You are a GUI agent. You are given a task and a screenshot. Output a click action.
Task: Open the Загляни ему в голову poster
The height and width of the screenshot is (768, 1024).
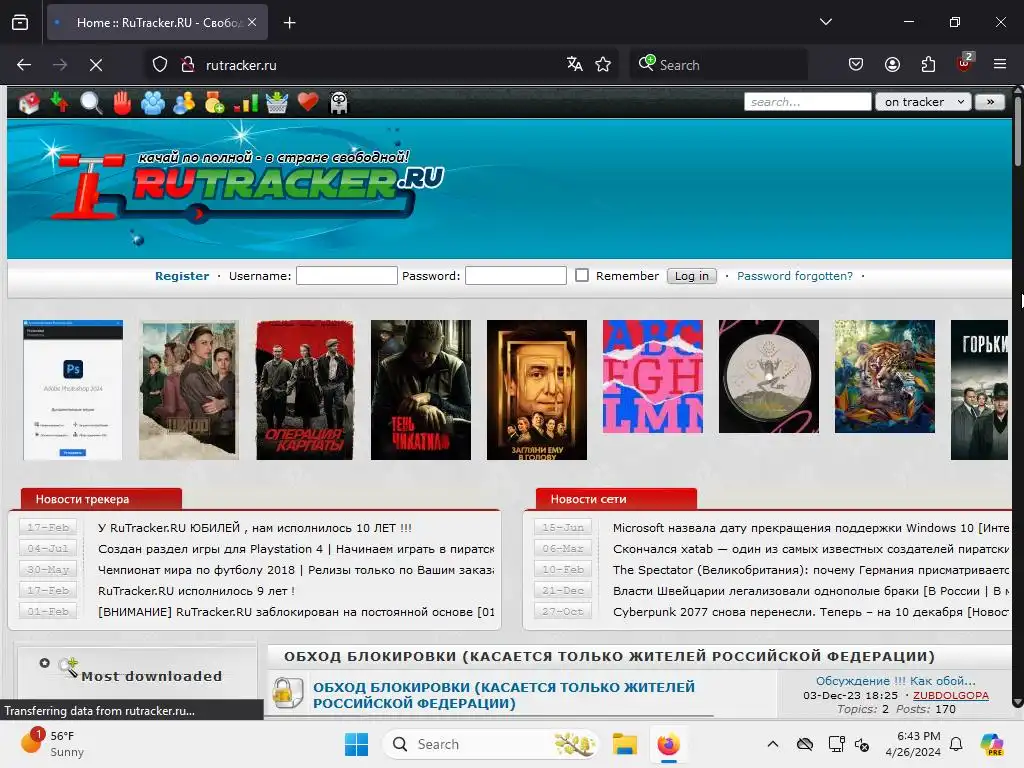pyautogui.click(x=537, y=390)
